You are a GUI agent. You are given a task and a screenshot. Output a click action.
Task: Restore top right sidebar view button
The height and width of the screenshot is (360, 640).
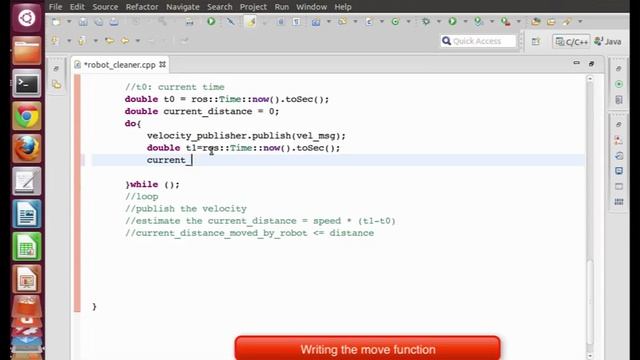point(619,69)
